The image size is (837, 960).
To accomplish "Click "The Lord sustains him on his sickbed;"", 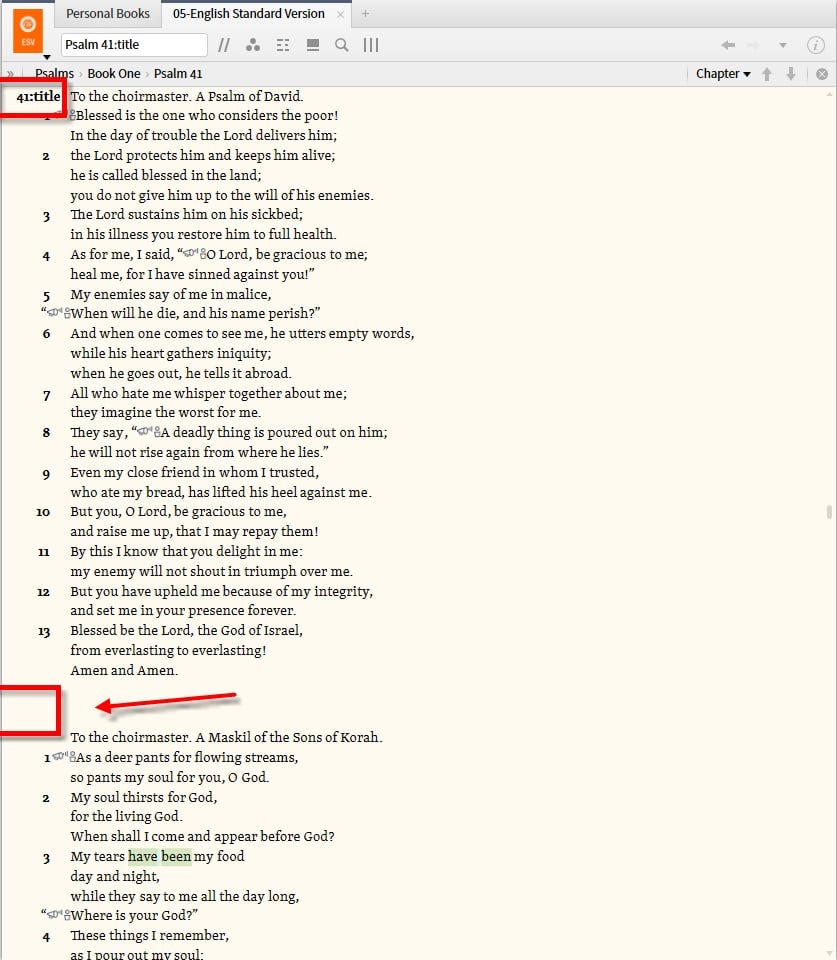I will (187, 214).
